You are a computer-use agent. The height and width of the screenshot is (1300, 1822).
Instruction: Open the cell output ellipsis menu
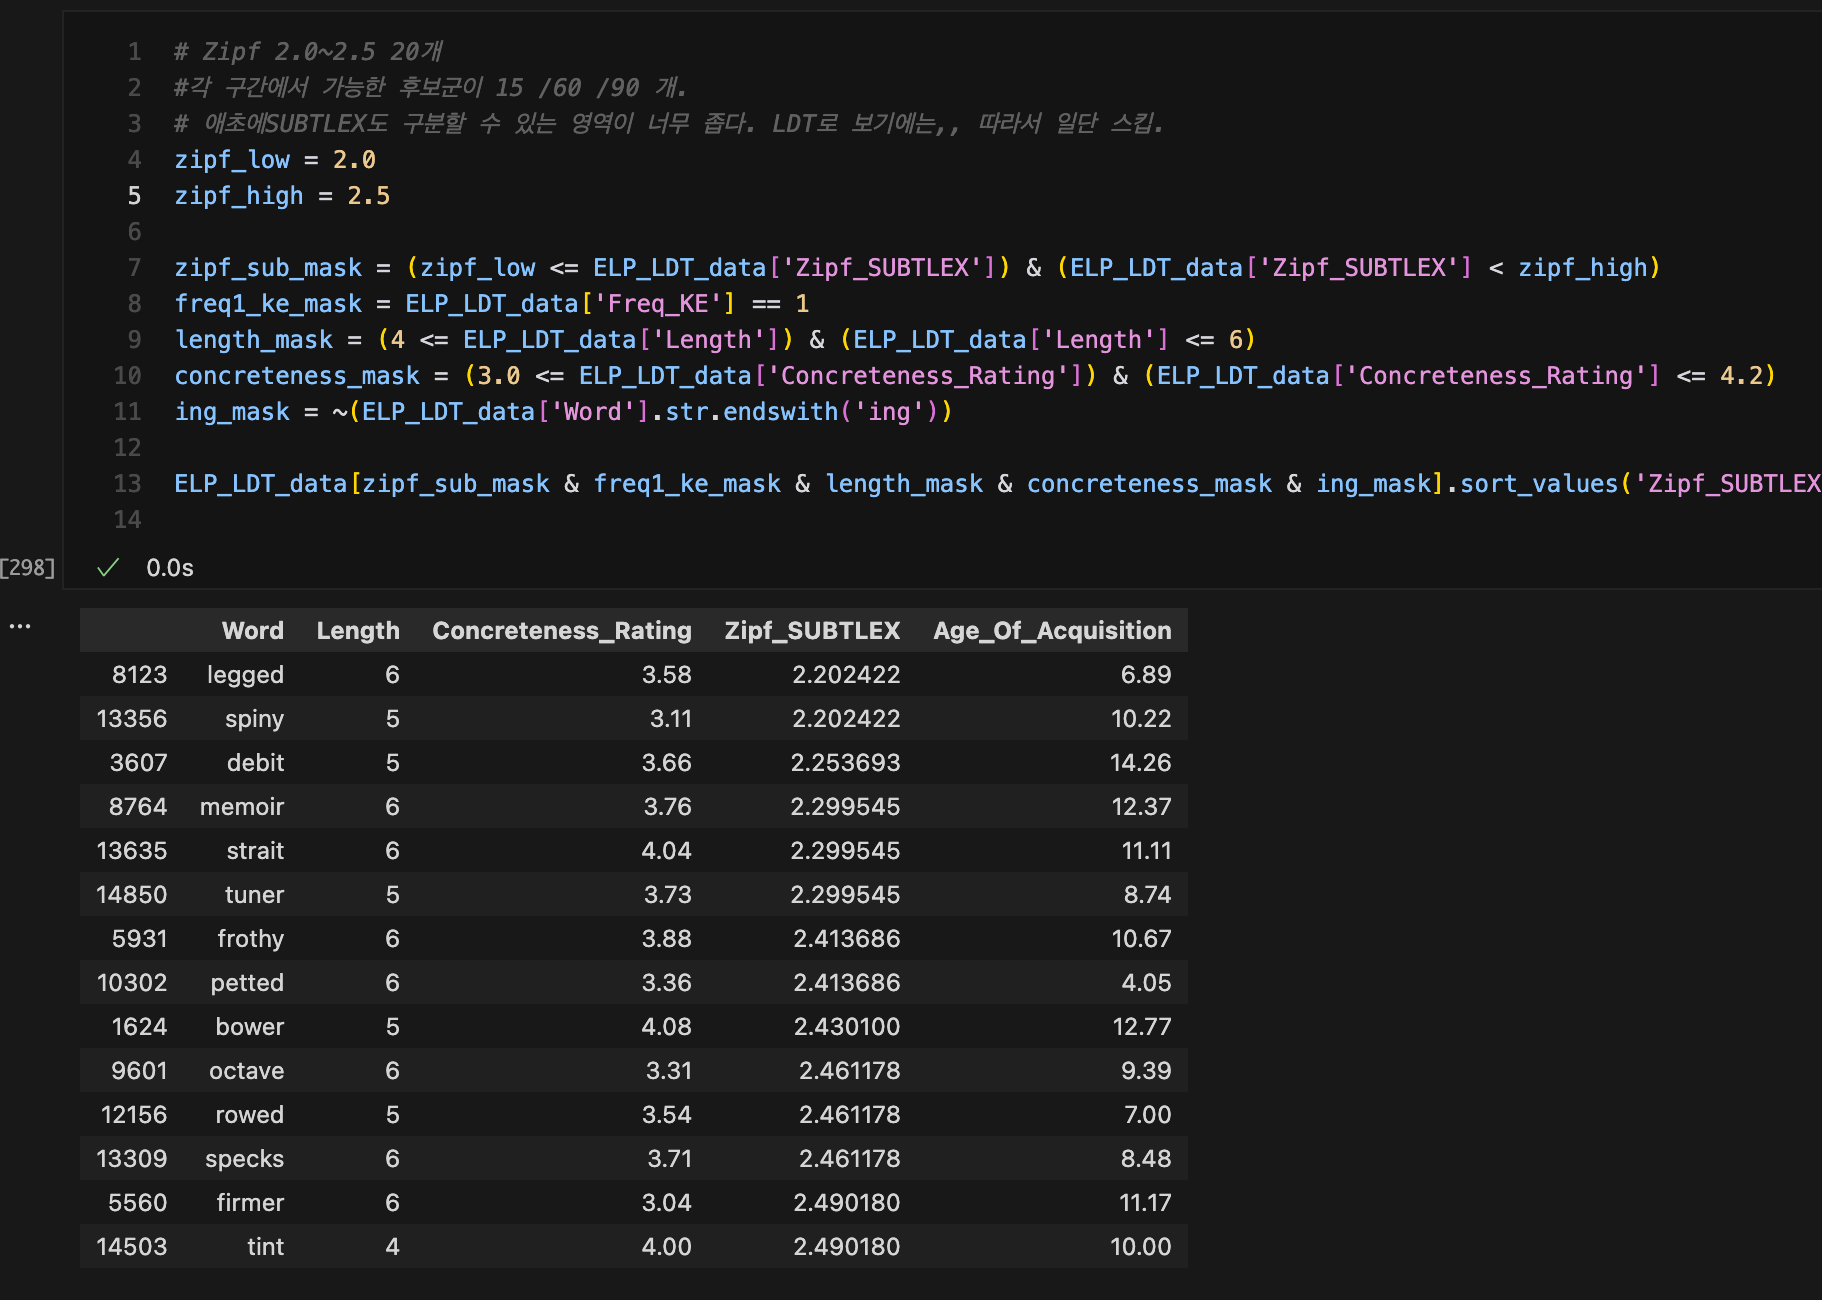[x=20, y=627]
